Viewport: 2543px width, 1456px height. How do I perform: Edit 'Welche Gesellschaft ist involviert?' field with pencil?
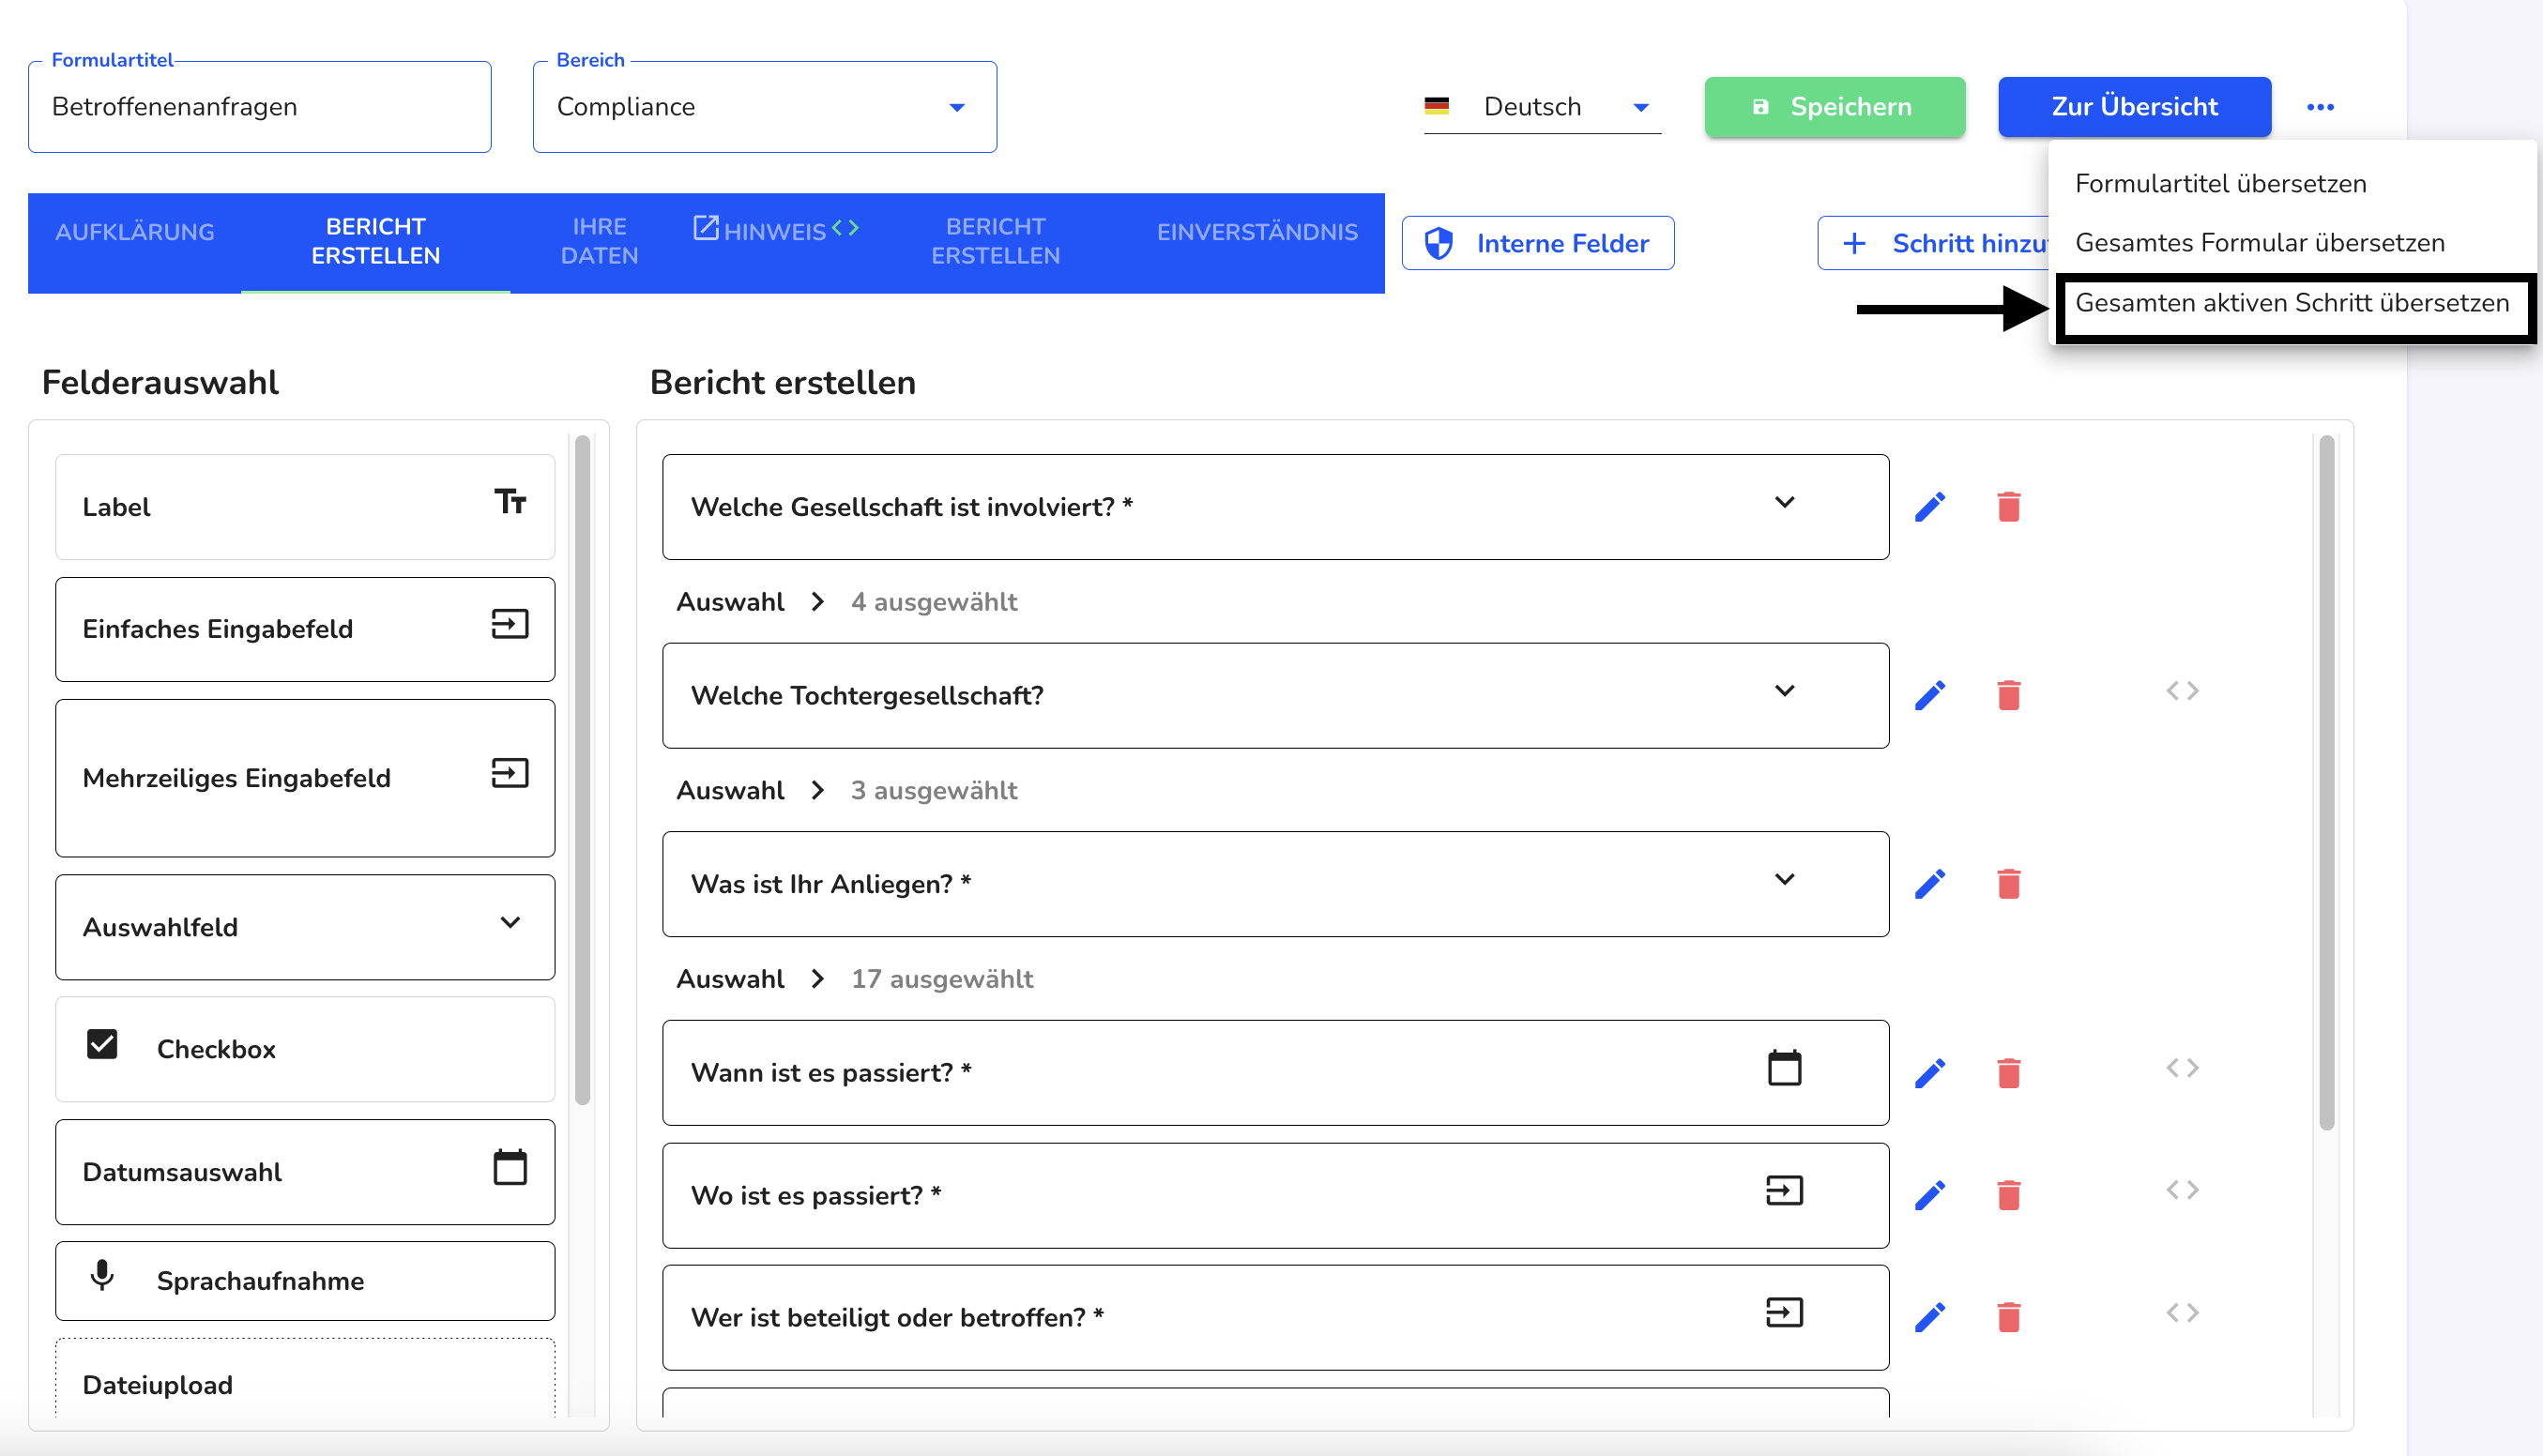[1930, 507]
